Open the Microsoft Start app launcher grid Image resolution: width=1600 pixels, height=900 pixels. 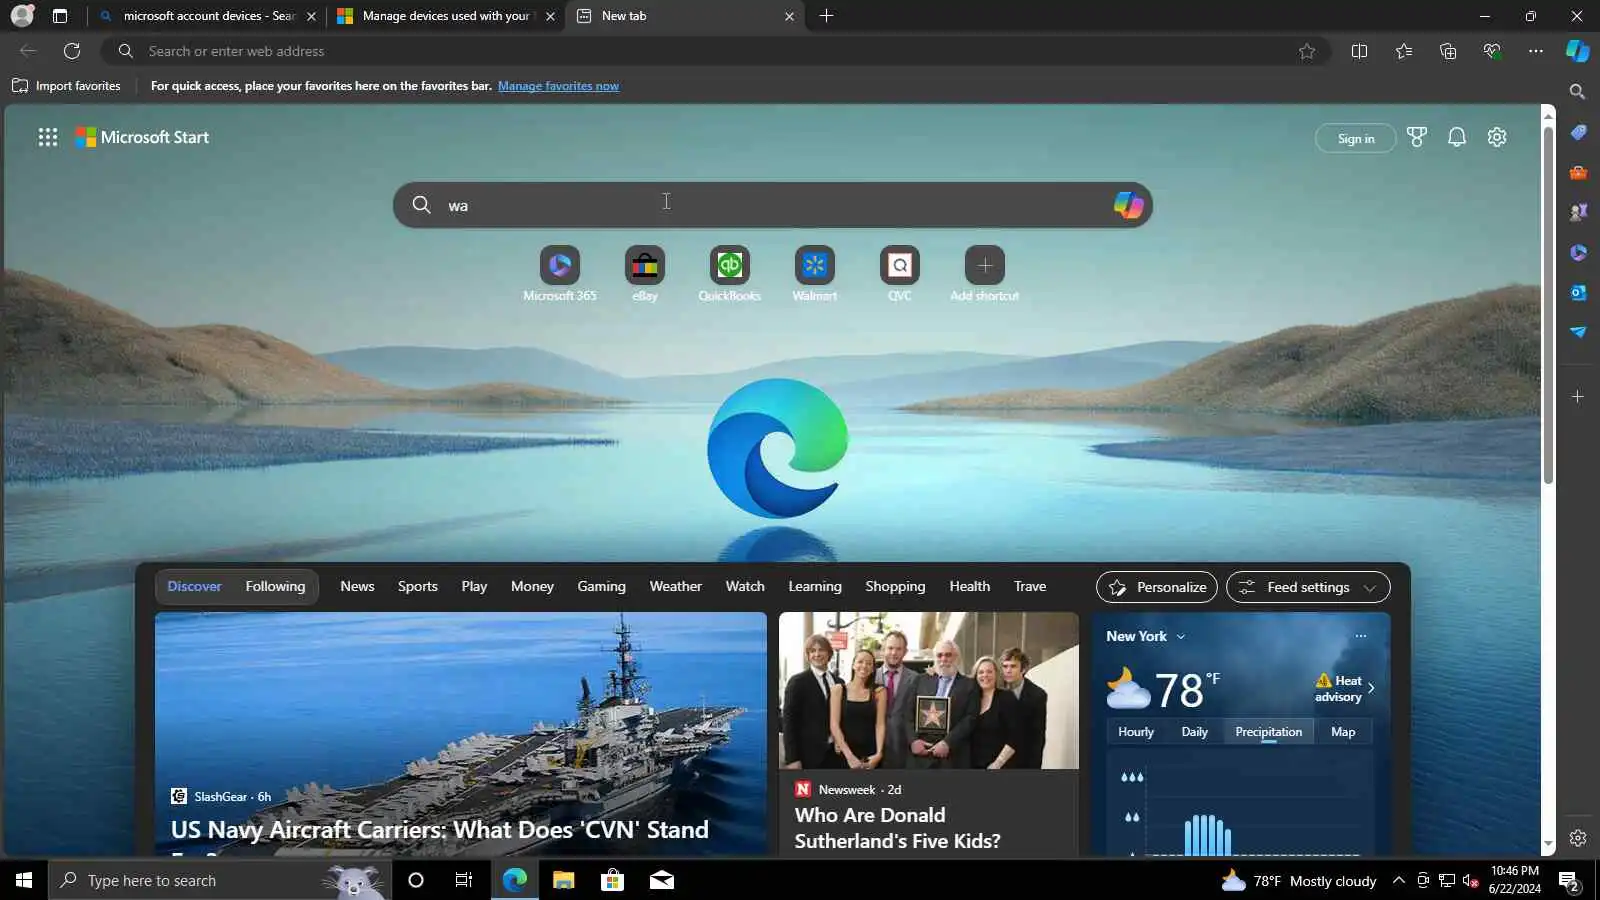(x=48, y=137)
